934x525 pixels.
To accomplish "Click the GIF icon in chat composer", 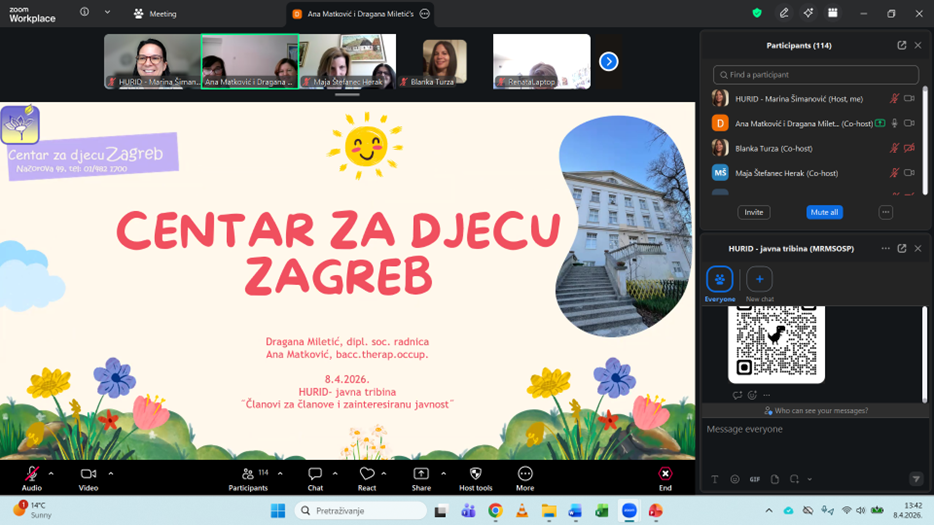I will [755, 479].
